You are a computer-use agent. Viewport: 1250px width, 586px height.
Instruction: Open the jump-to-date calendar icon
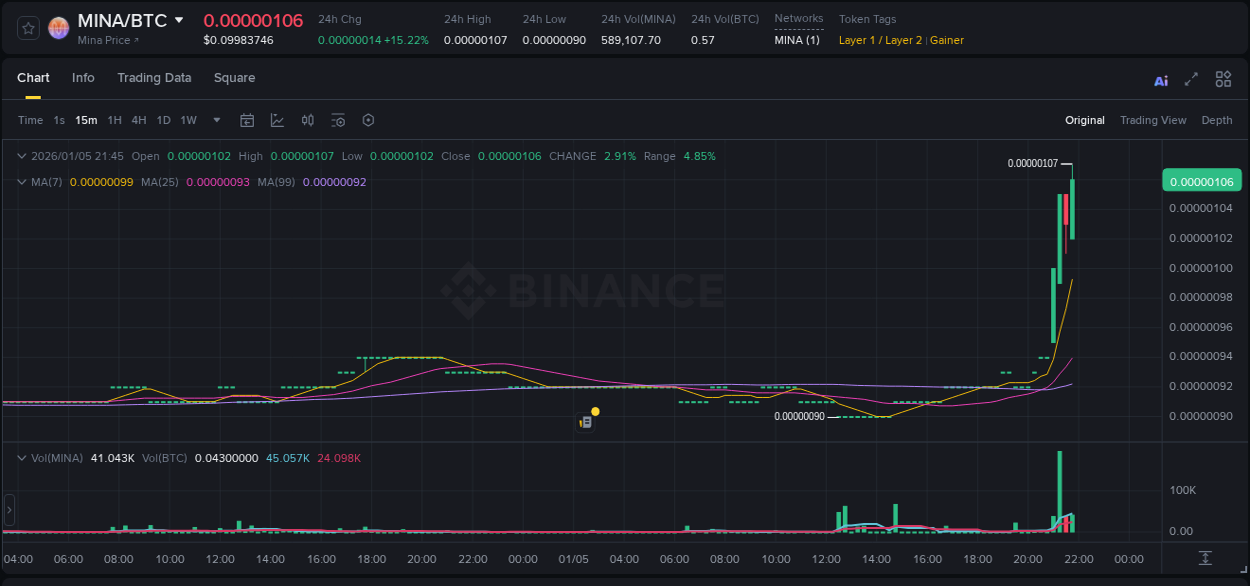pos(247,120)
